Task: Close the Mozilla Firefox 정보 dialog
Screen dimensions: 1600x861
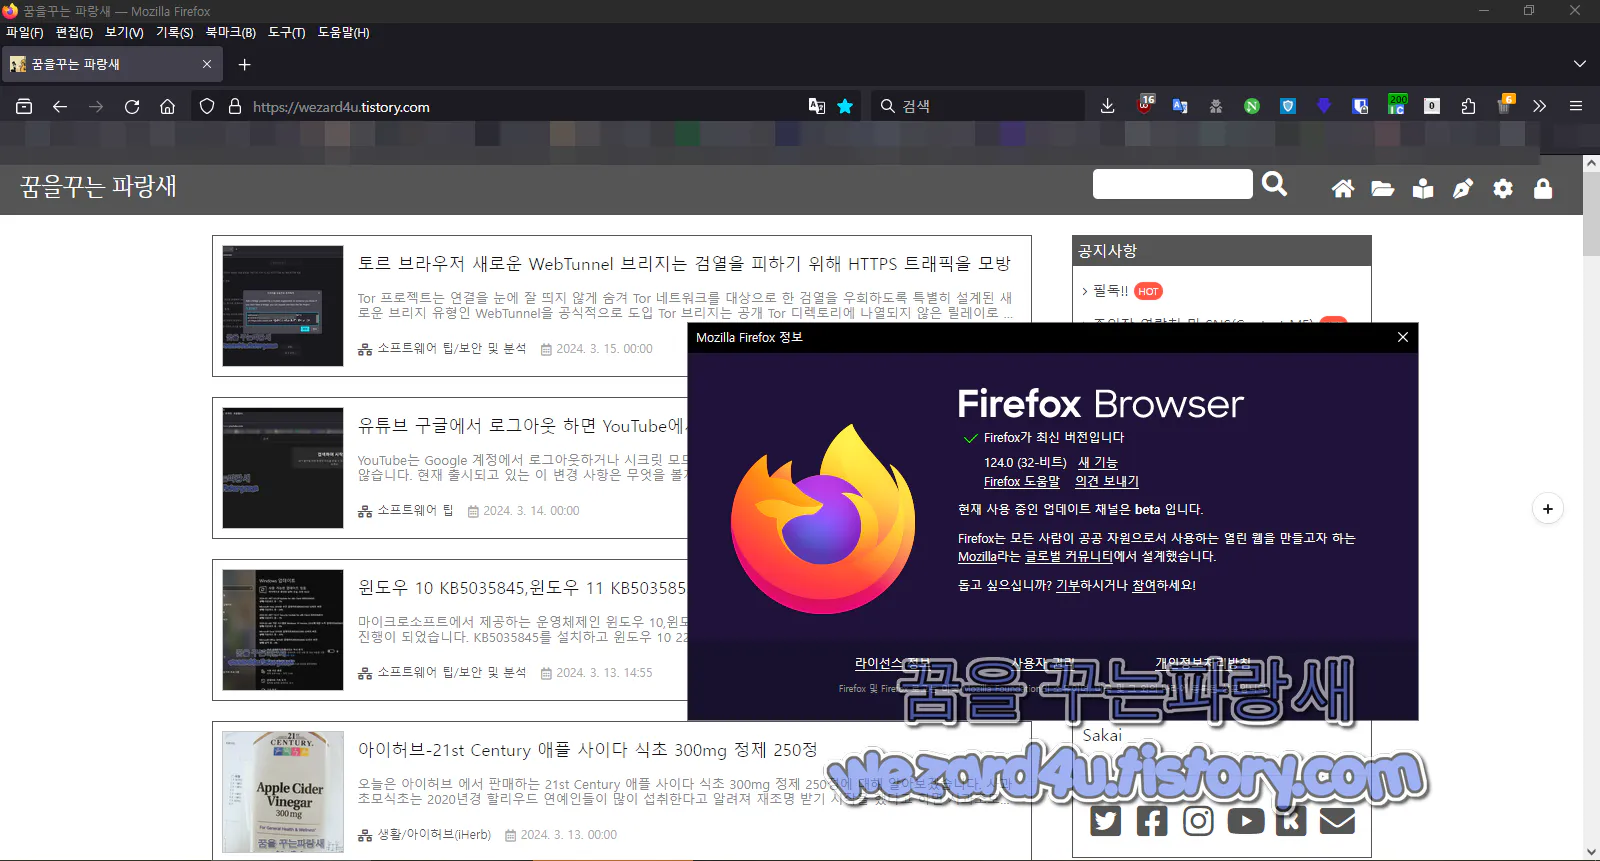Action: pos(1403,337)
